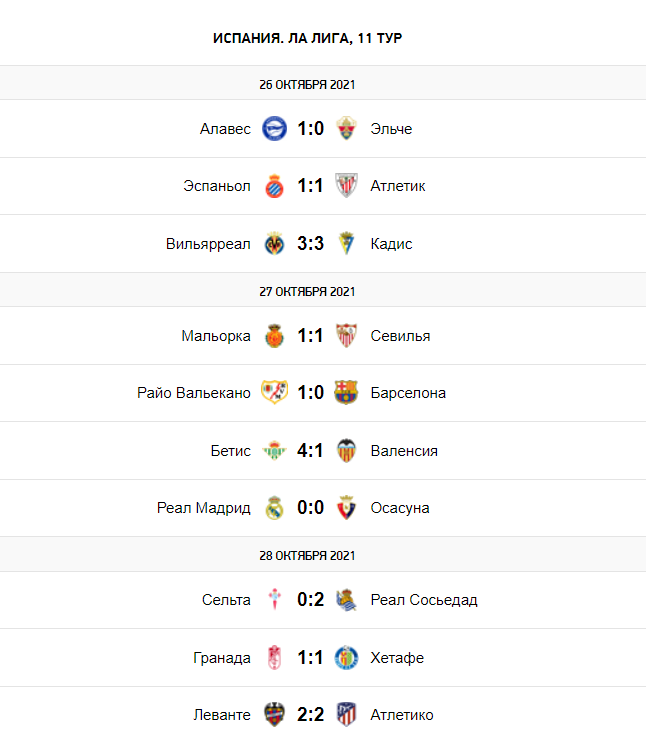Viewport: 646px width, 739px height.
Task: Click the Испания. Ла Лига, 11 тур title
Action: point(307,38)
